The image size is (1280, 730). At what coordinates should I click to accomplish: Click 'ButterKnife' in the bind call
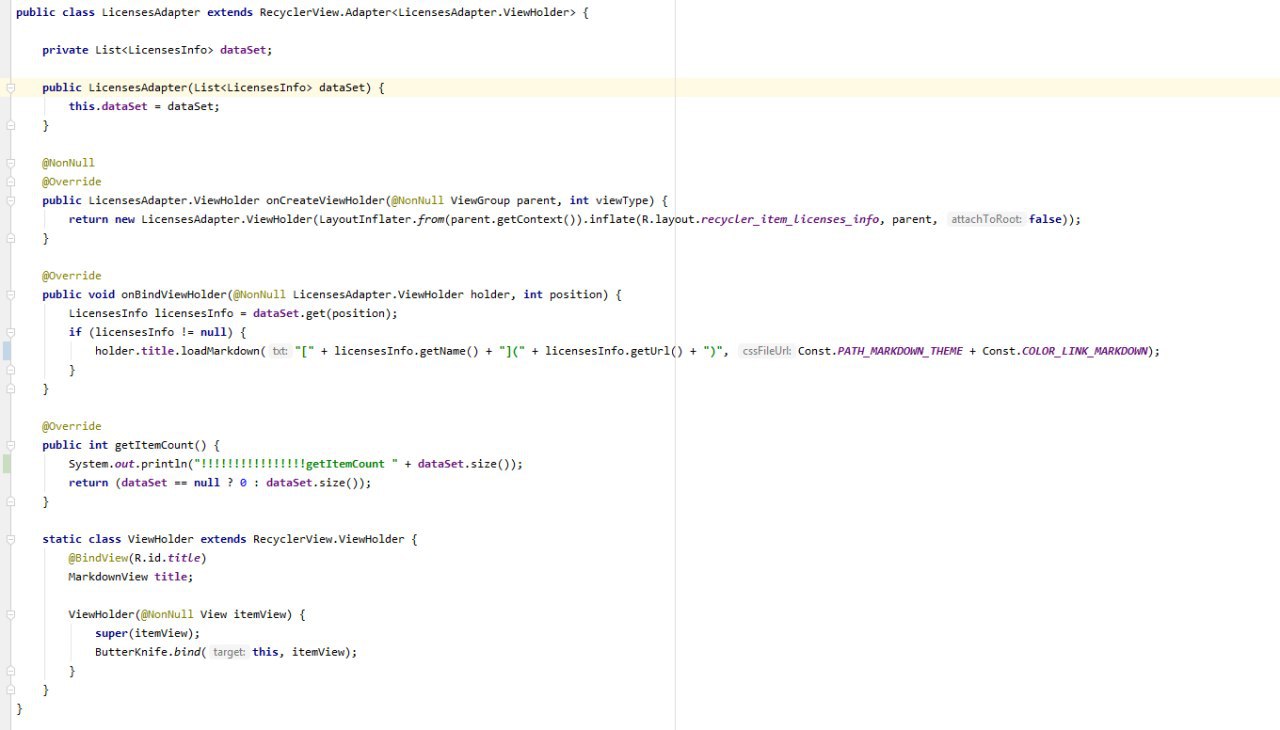[x=131, y=652]
